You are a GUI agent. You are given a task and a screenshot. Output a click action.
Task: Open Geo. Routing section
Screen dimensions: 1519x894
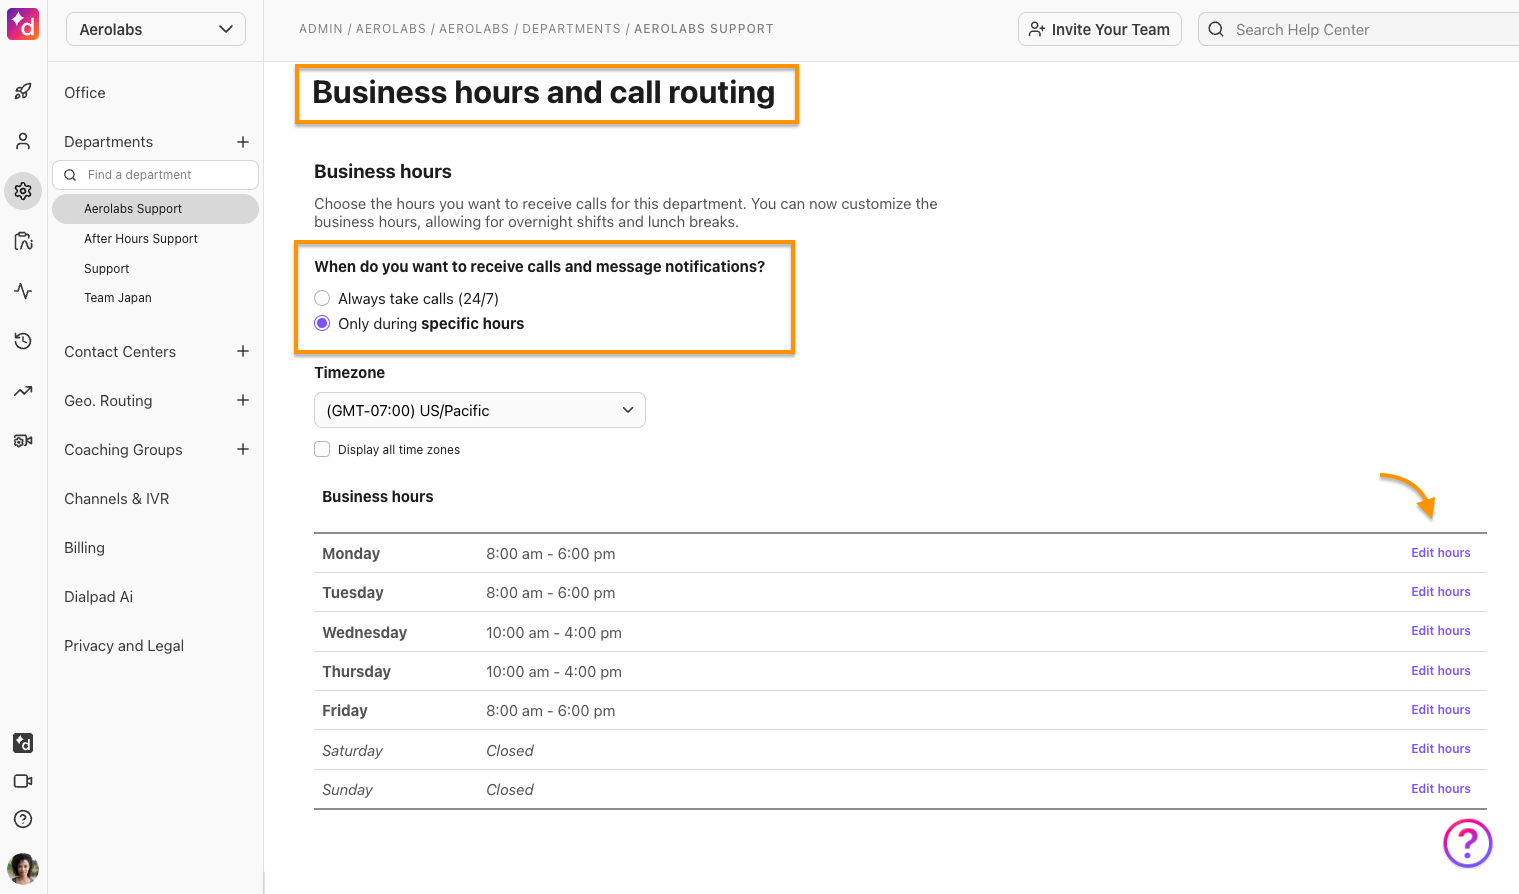pyautogui.click(x=108, y=400)
